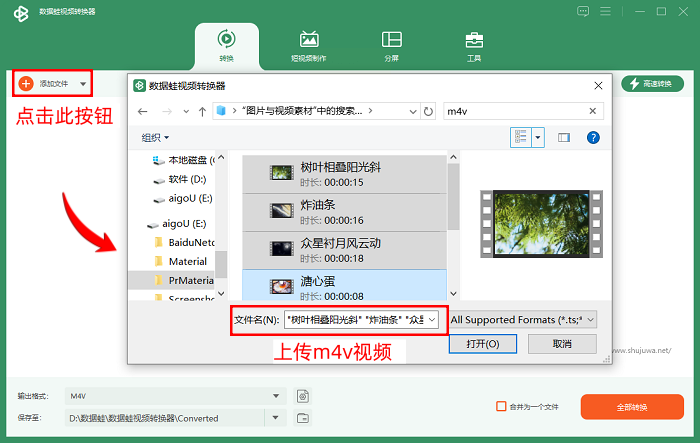Screen dimensions: 700x443
Task: Open the output folder icon
Action: pos(303,418)
